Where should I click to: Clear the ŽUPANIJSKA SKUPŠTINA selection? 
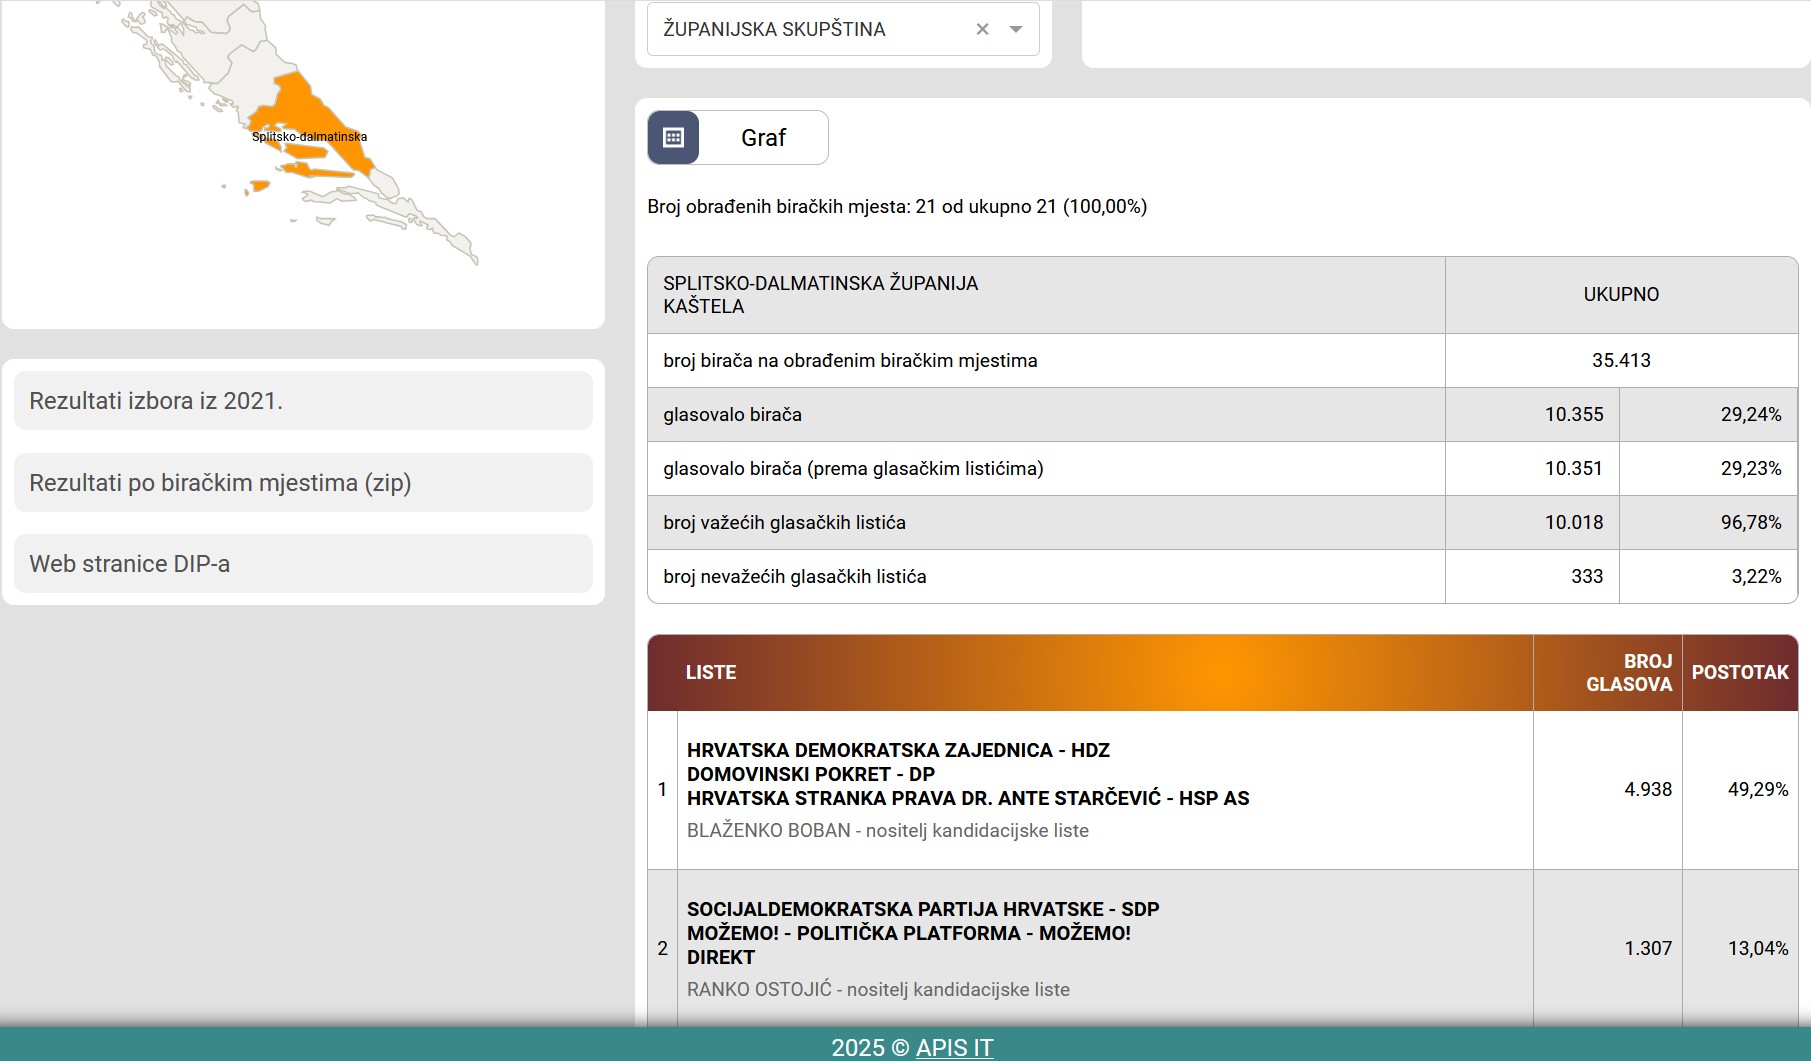982,29
